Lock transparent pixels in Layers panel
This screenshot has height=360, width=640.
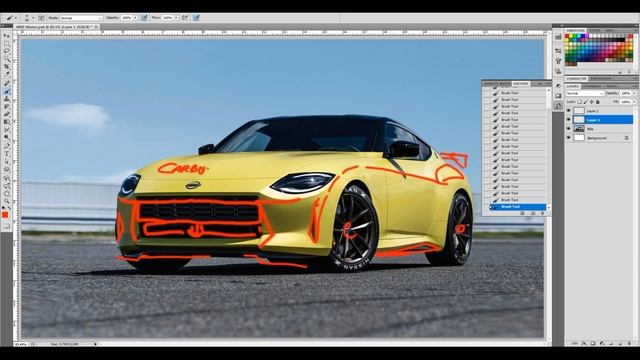tap(580, 102)
